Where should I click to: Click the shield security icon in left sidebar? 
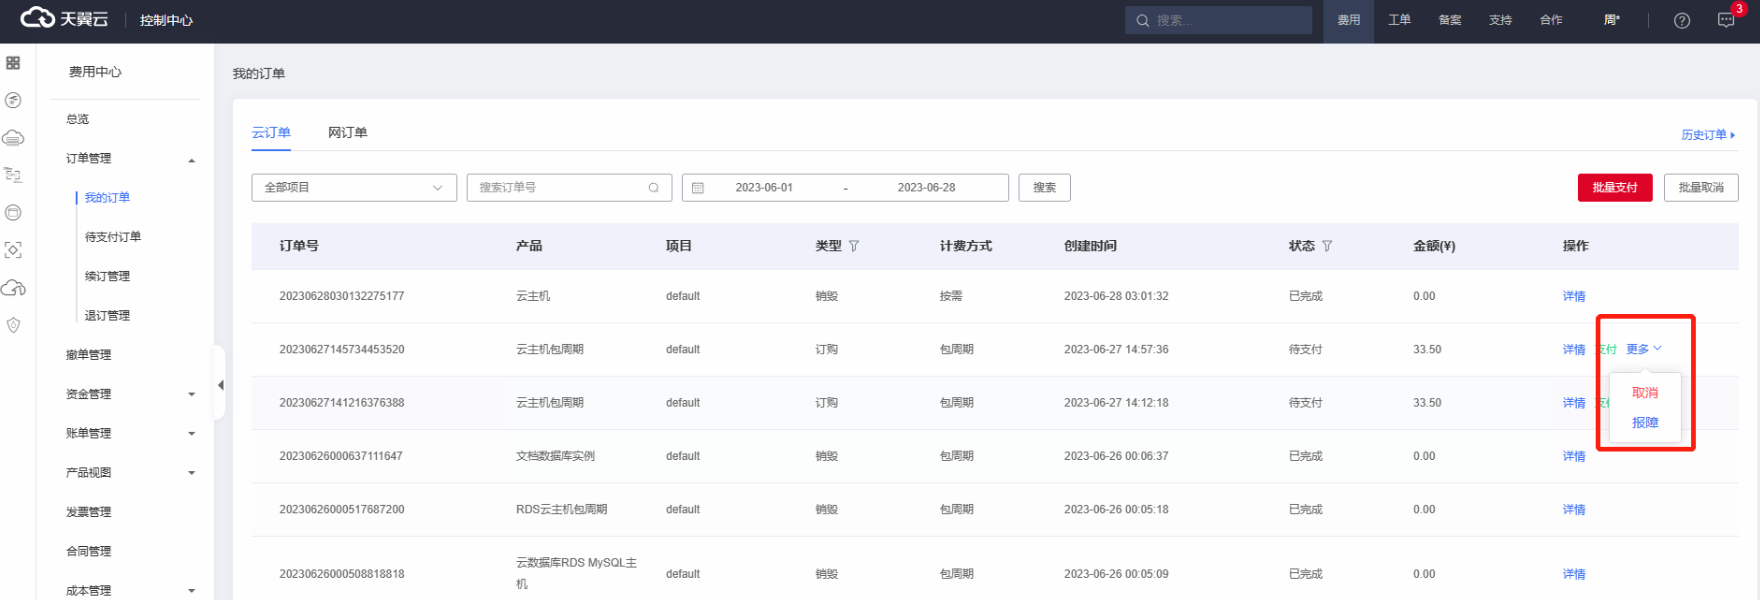coord(13,325)
